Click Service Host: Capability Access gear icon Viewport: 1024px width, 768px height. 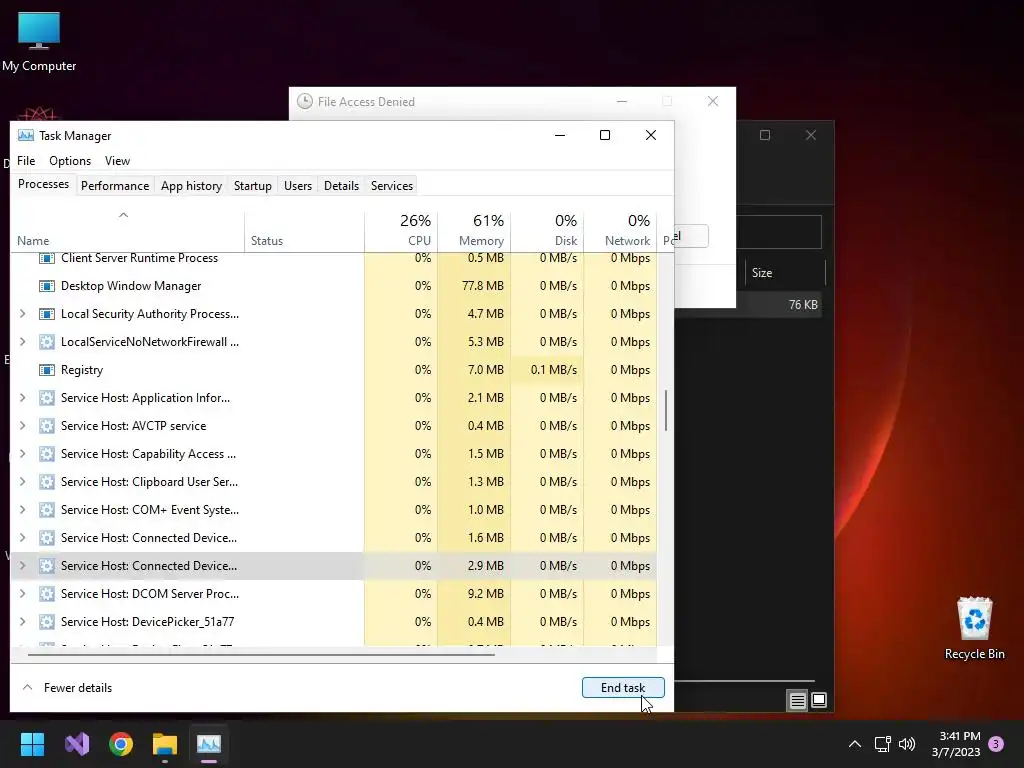coord(46,454)
